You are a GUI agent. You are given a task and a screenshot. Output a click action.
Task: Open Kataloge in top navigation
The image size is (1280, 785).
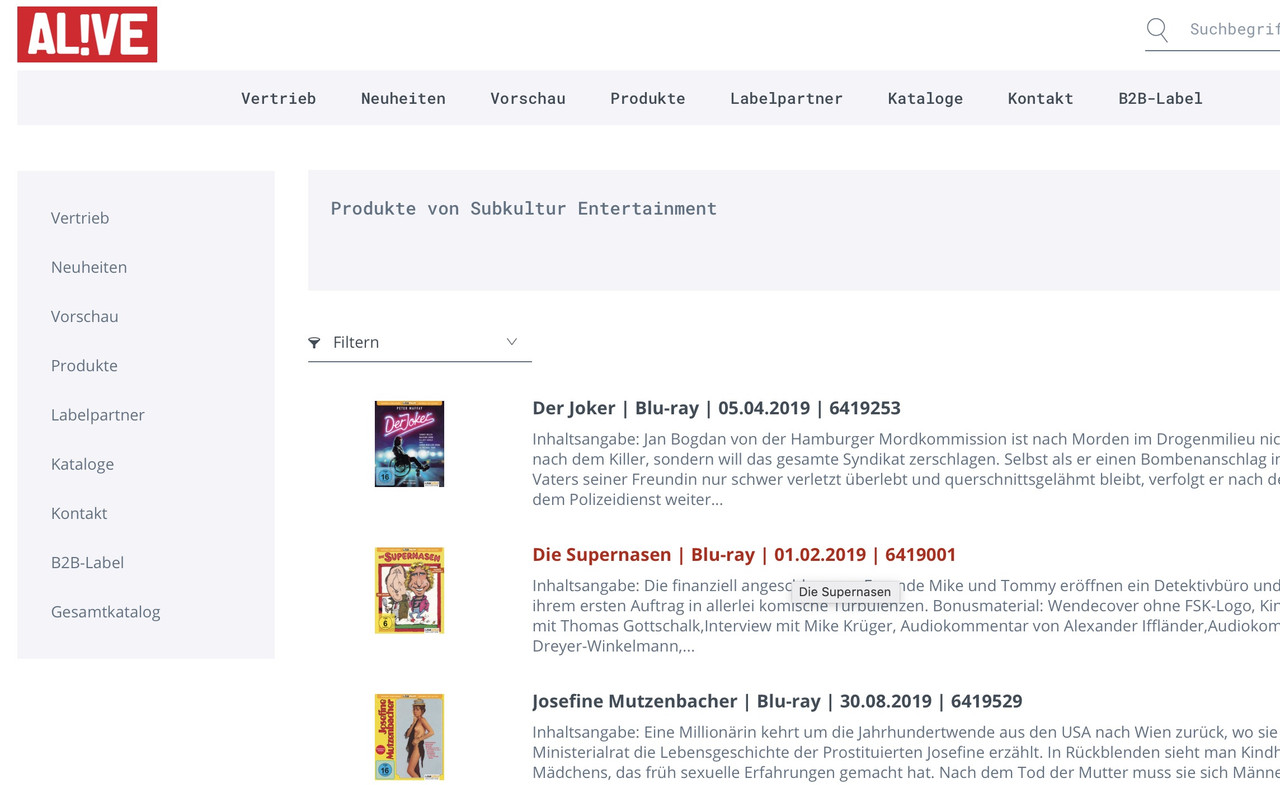pyautogui.click(x=925, y=98)
